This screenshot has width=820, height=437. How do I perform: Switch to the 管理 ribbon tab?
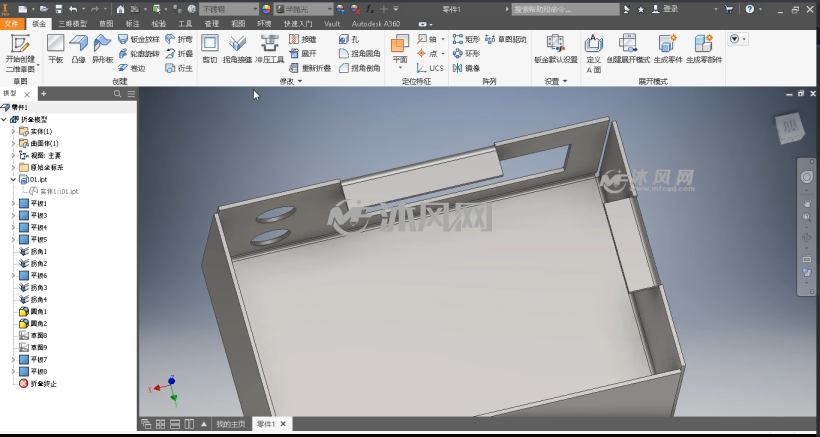pyautogui.click(x=212, y=24)
